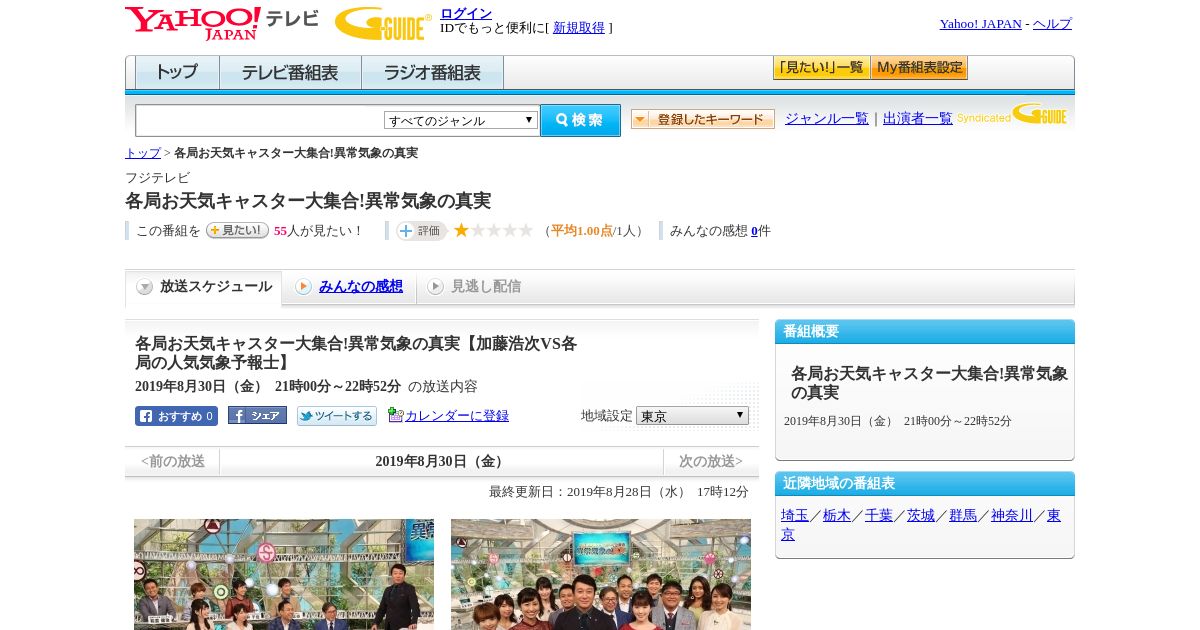
Task: Click the fifth gray rating star
Action: coord(526,230)
